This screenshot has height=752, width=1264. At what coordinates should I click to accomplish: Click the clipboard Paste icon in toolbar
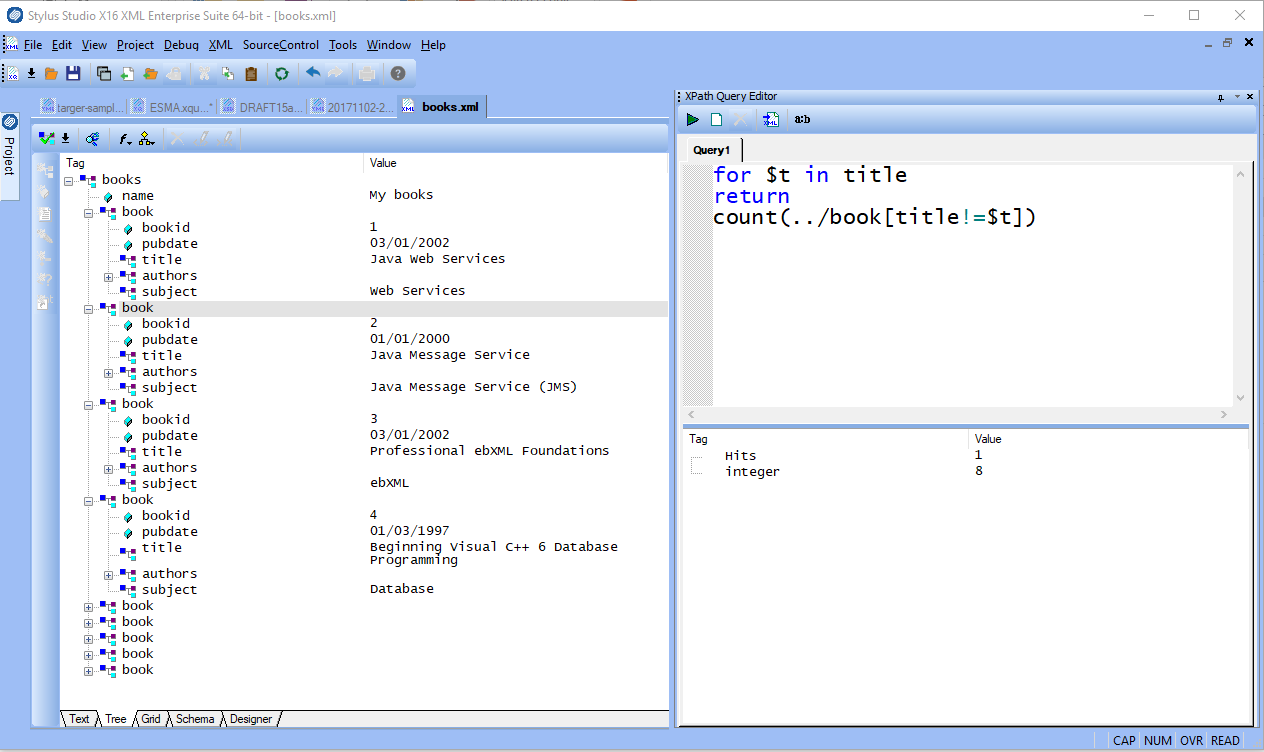251,74
